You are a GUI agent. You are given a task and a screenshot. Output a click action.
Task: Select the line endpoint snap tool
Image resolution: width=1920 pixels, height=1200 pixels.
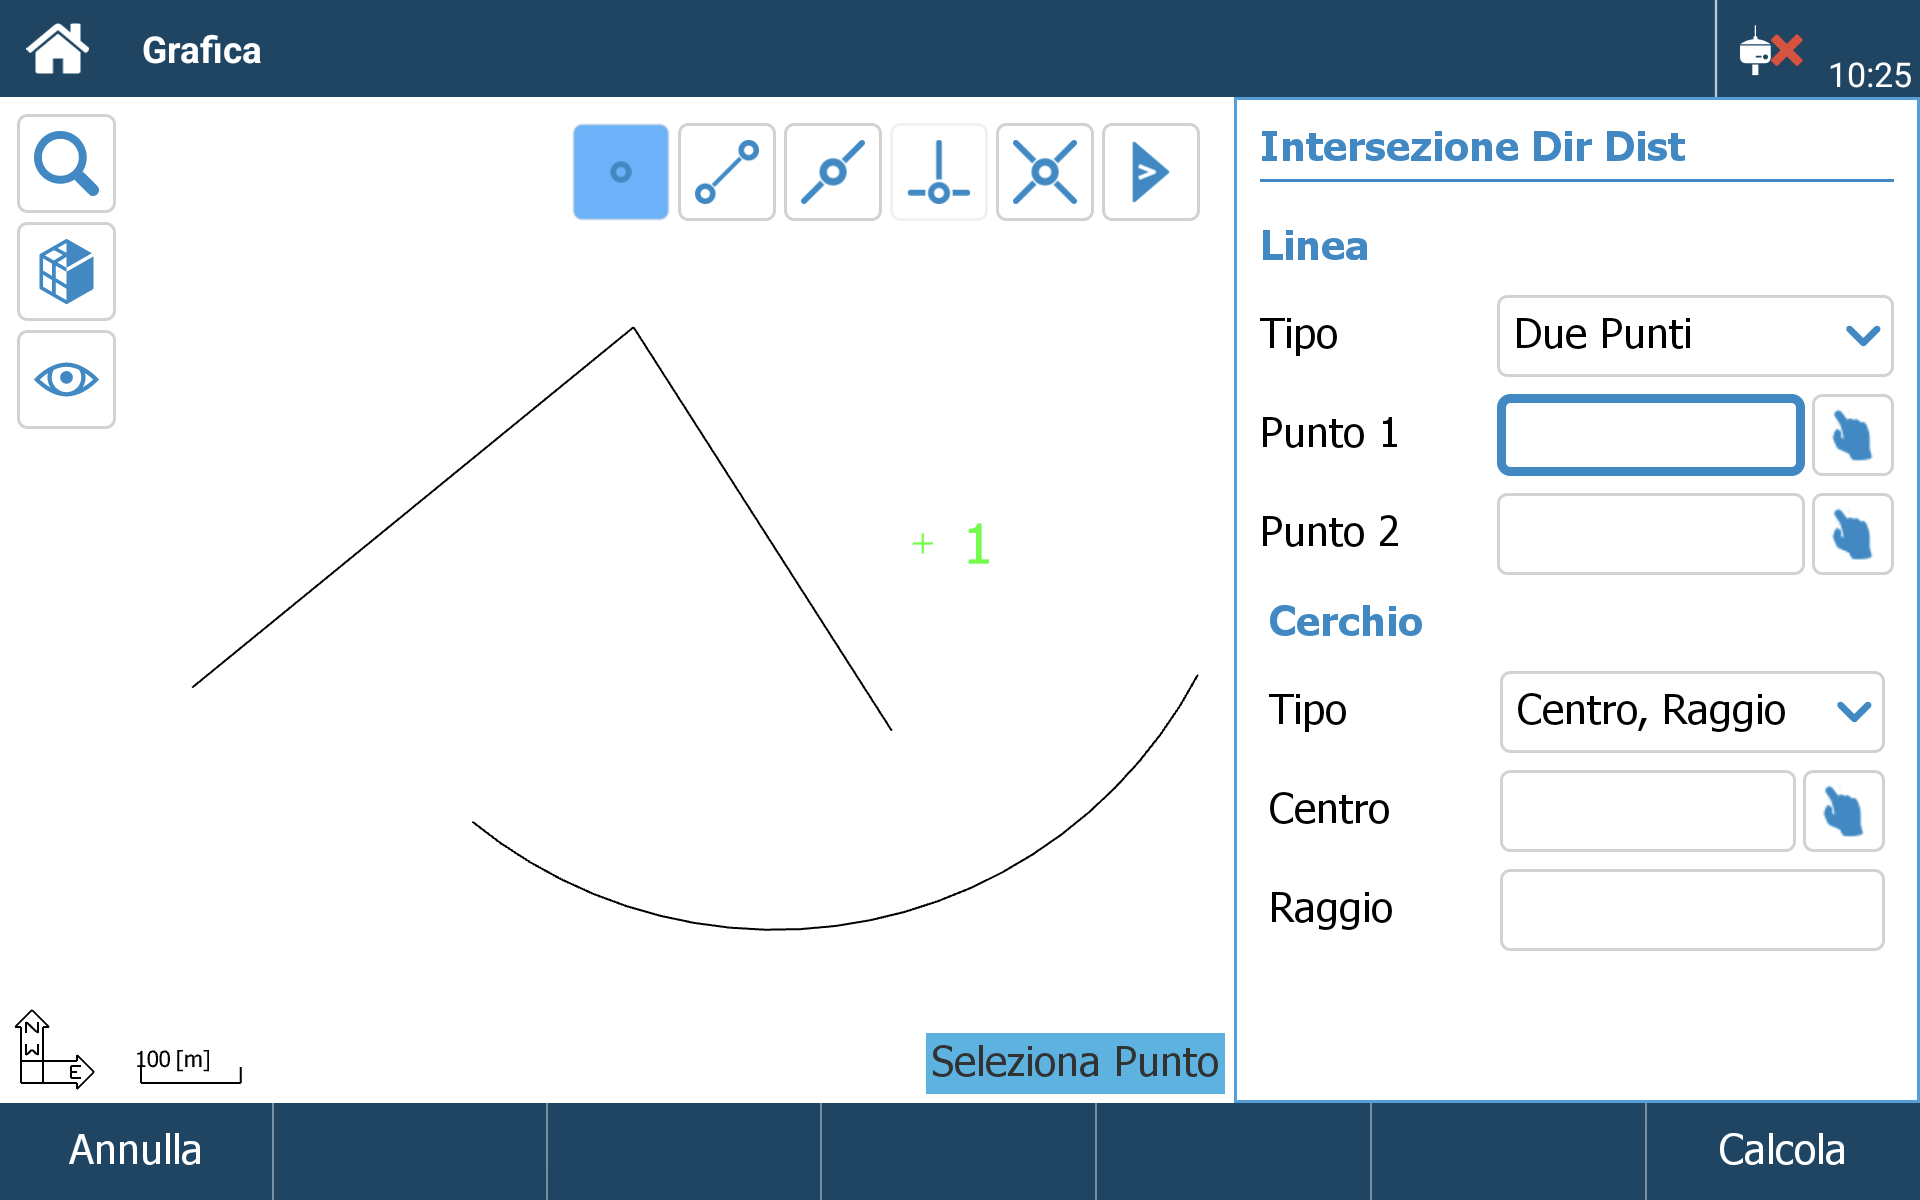click(727, 172)
